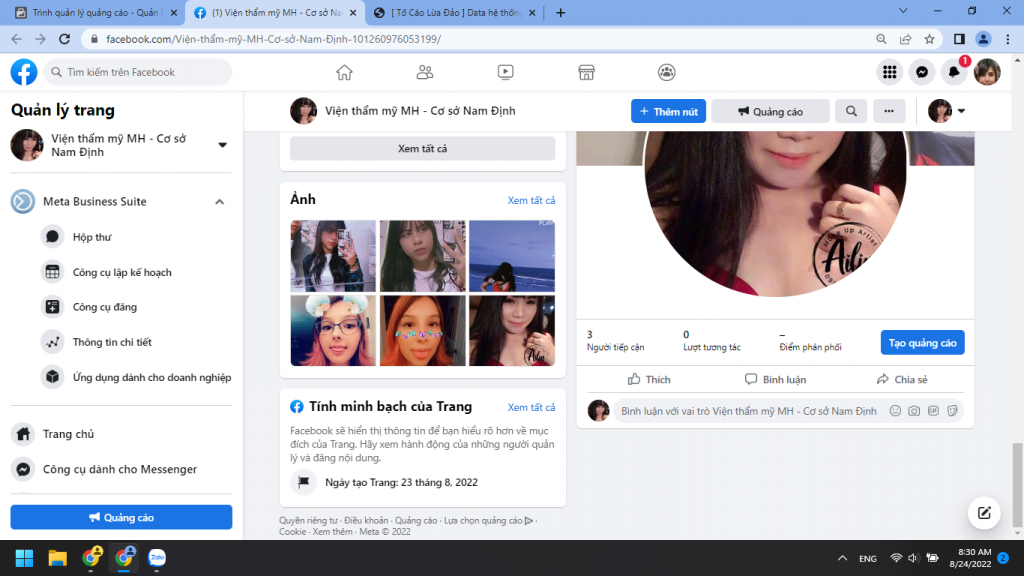
Task: Open Hộp thư in sidebar
Action: coord(91,237)
